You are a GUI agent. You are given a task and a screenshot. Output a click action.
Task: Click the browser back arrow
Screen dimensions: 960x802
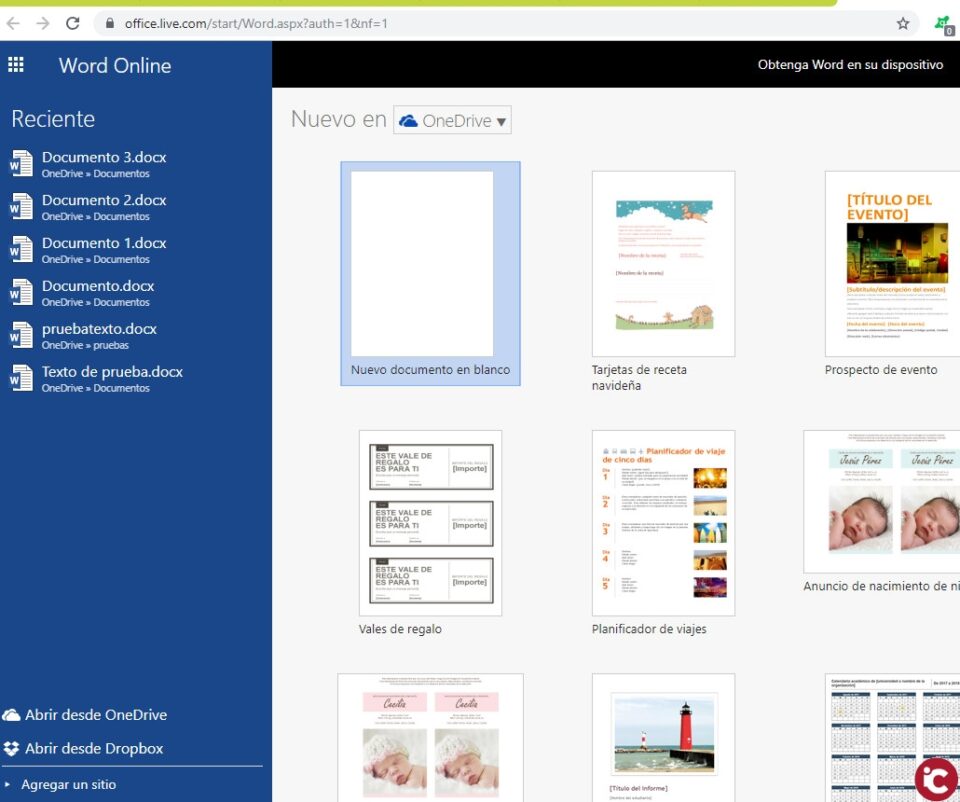coord(11,22)
